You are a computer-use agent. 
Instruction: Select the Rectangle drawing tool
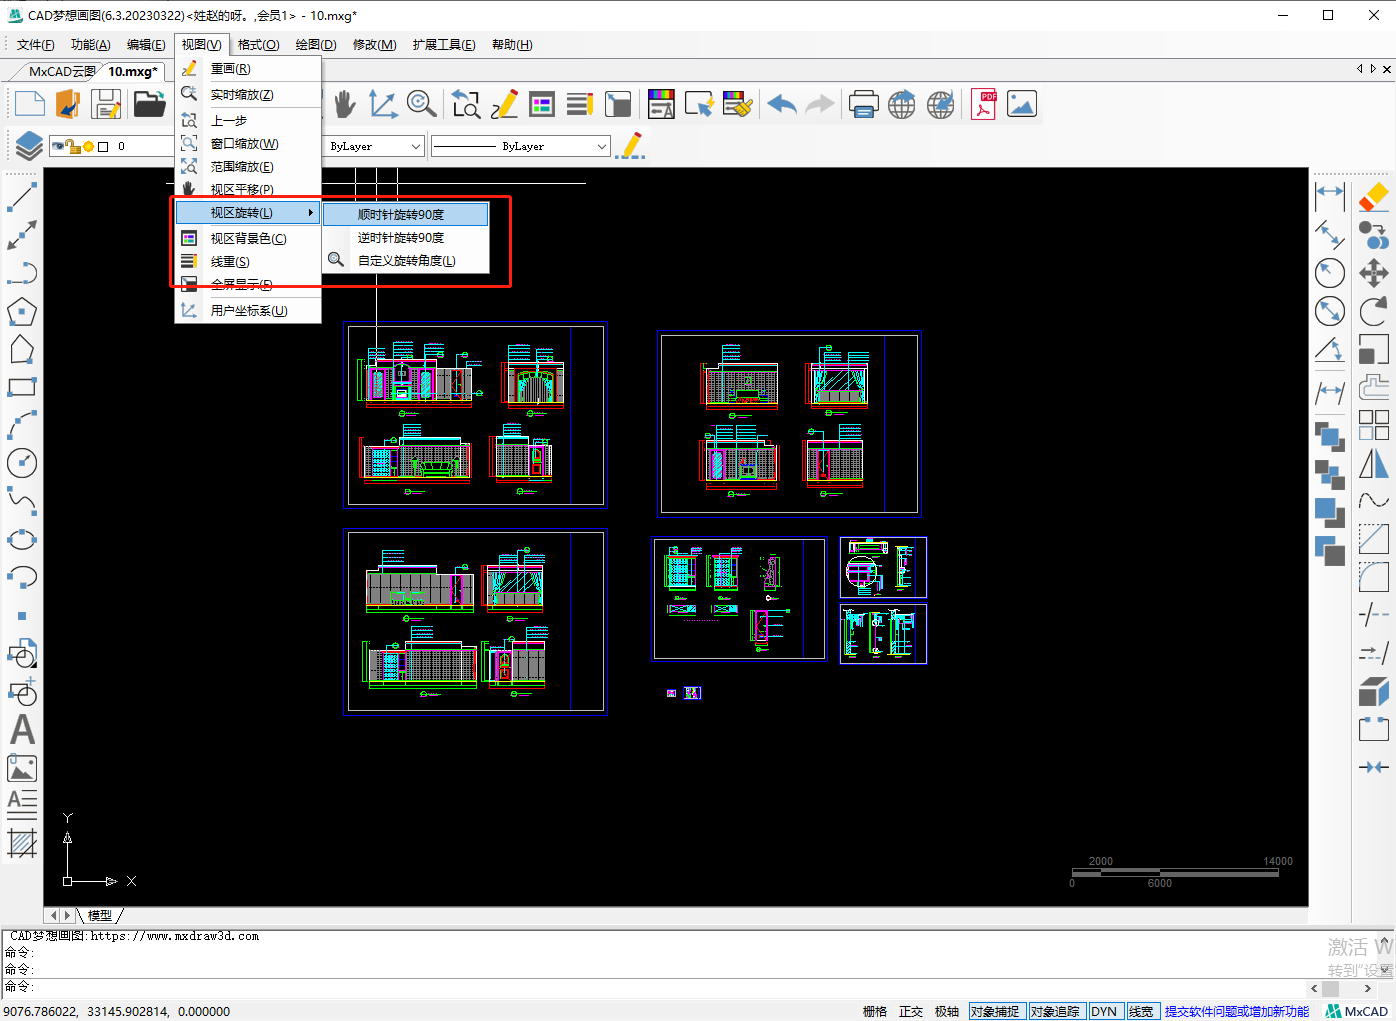pyautogui.click(x=22, y=387)
